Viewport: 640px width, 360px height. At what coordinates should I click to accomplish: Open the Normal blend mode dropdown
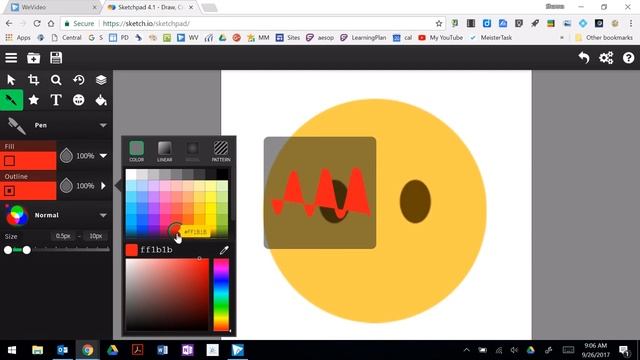pos(103,215)
